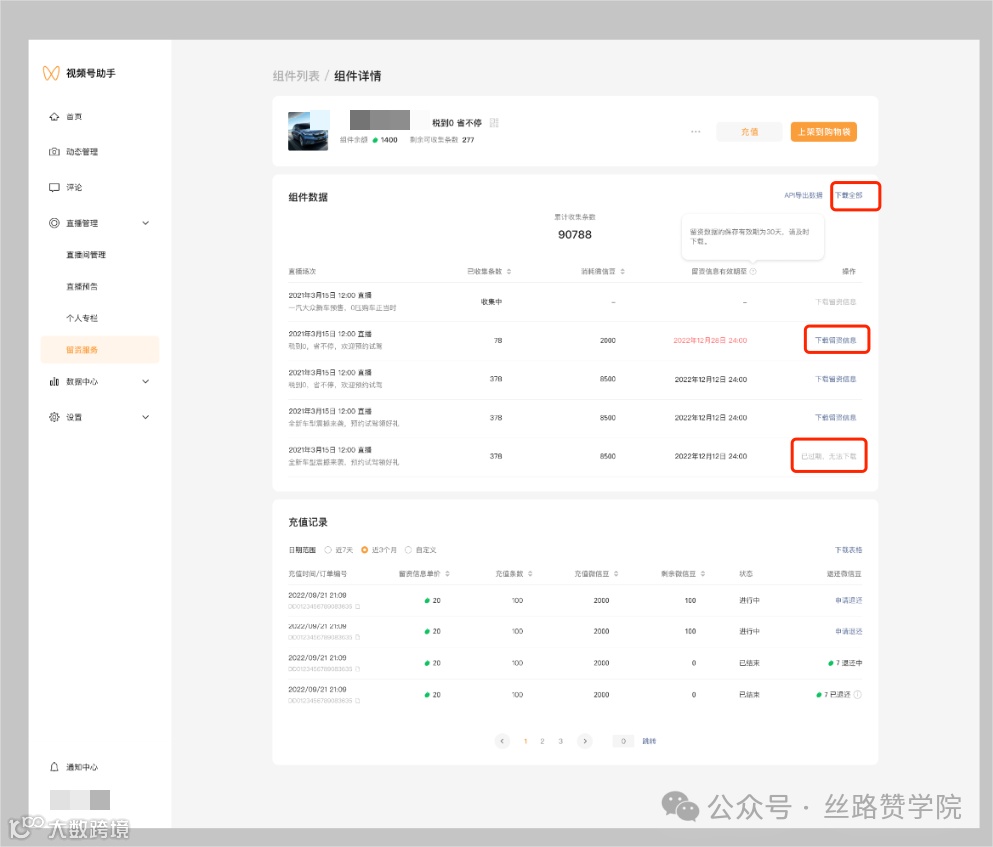Expand the 设置 menu chevron
The image size is (993, 847).
pyautogui.click(x=146, y=417)
